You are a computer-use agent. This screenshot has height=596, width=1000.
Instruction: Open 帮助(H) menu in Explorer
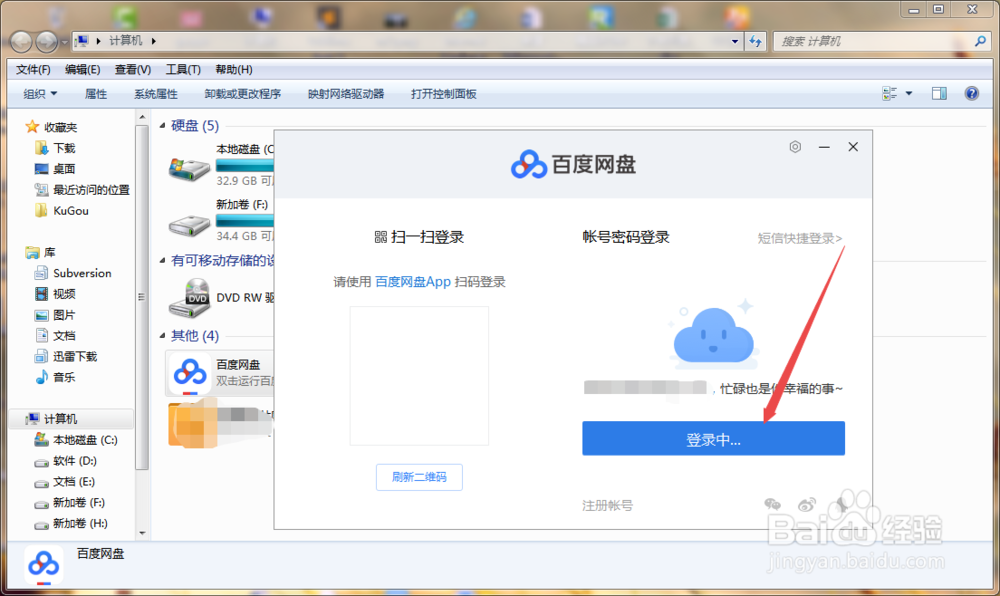233,69
